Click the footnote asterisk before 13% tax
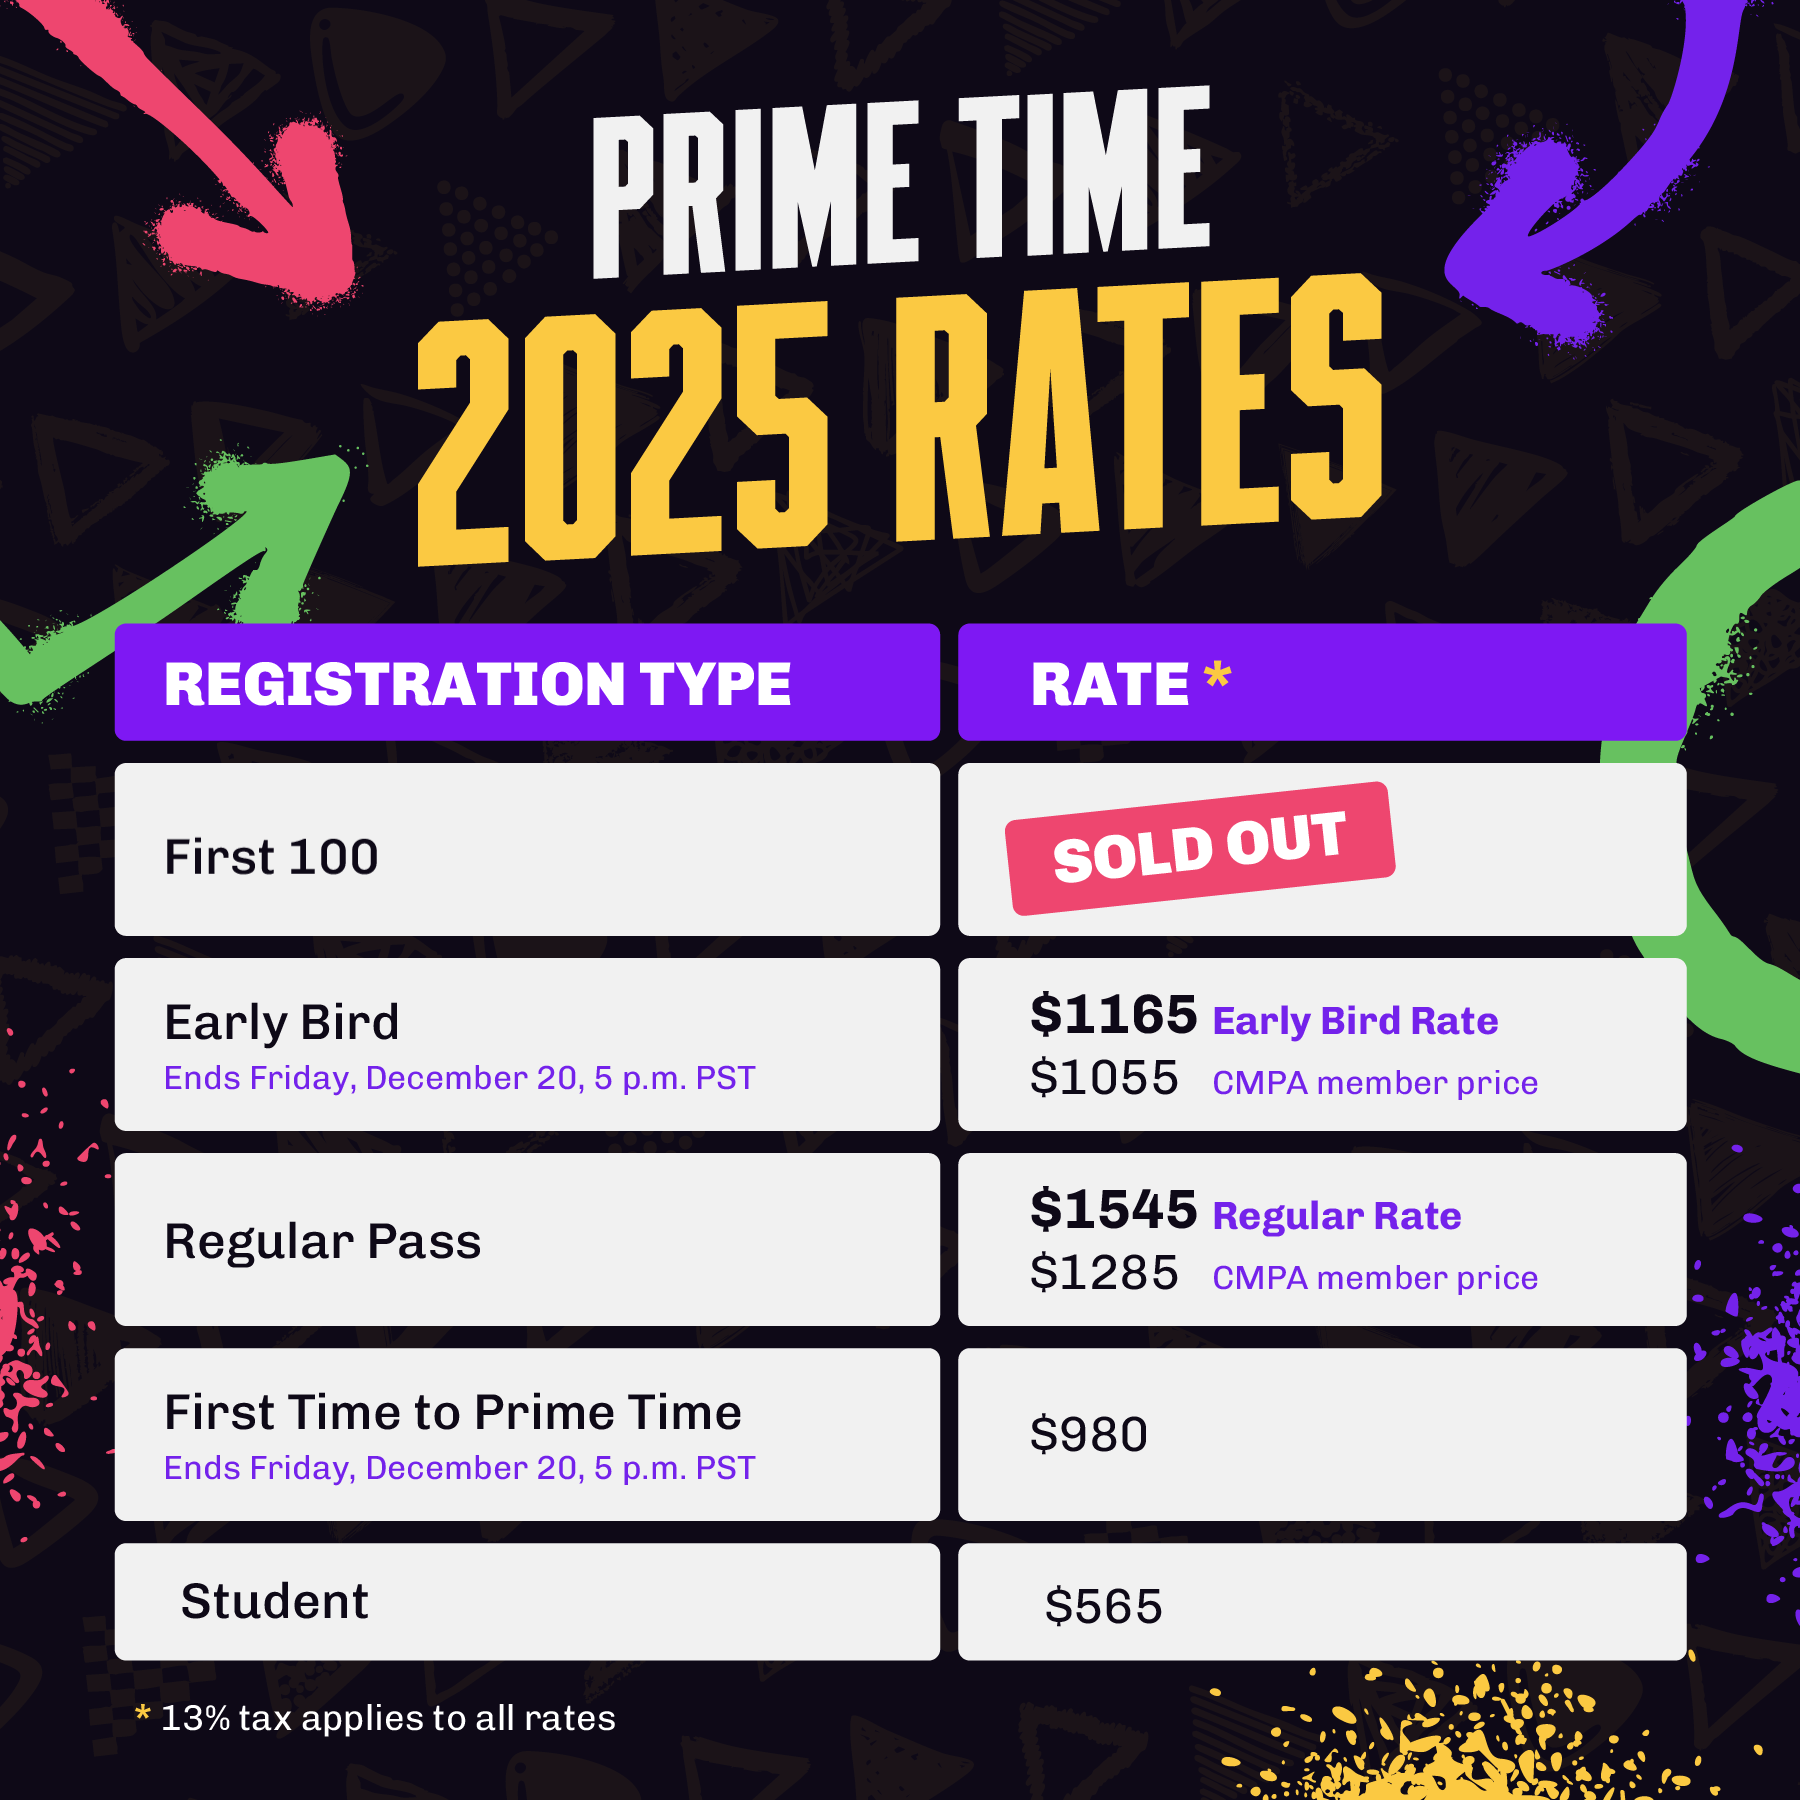Viewport: 1800px width, 1800px height. (143, 1714)
